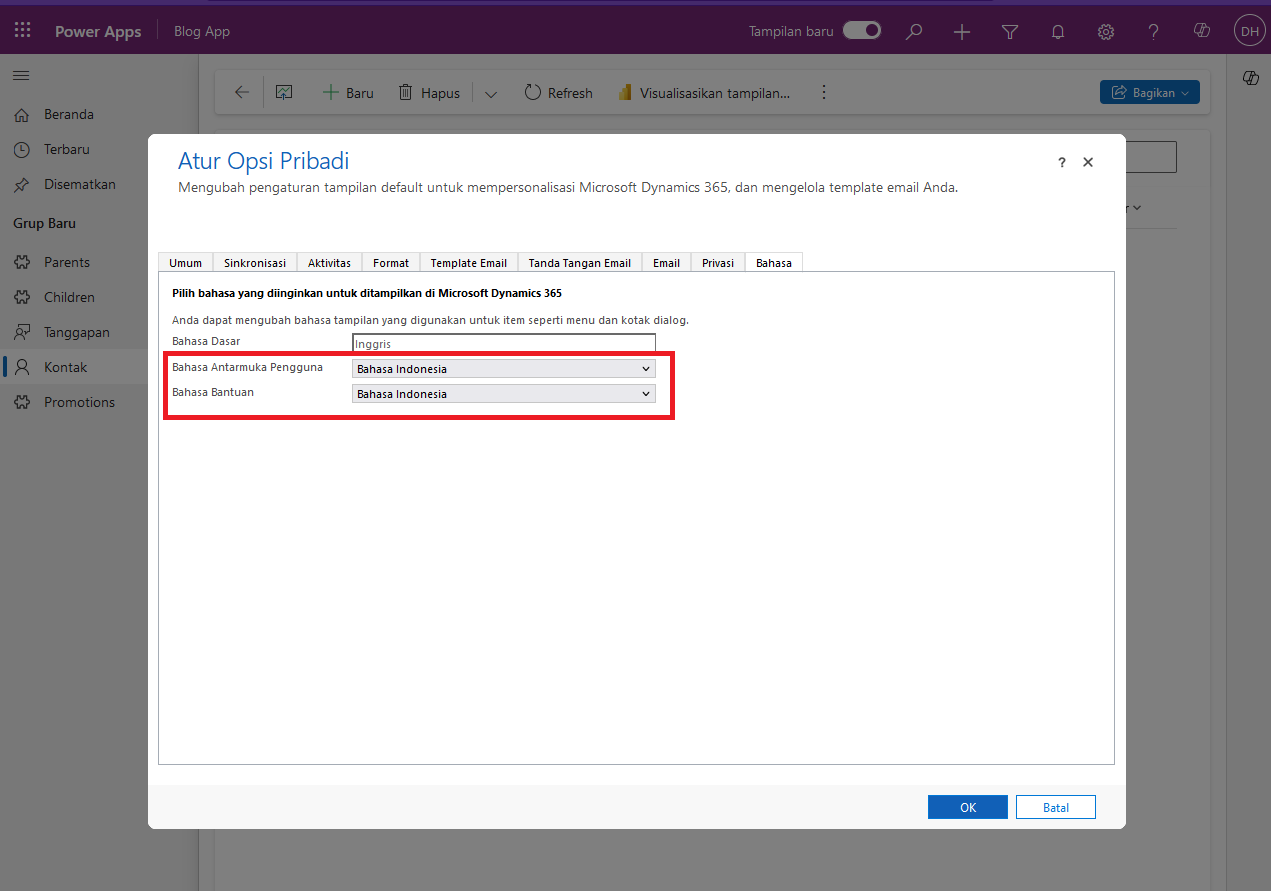Expand the Hapus split-button chevron
The width and height of the screenshot is (1271, 891).
[x=491, y=93]
